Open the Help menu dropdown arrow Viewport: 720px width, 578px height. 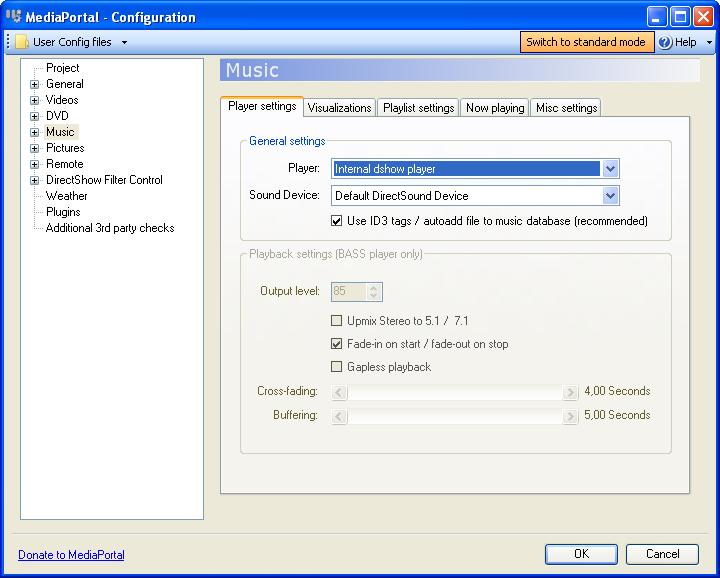(x=709, y=42)
